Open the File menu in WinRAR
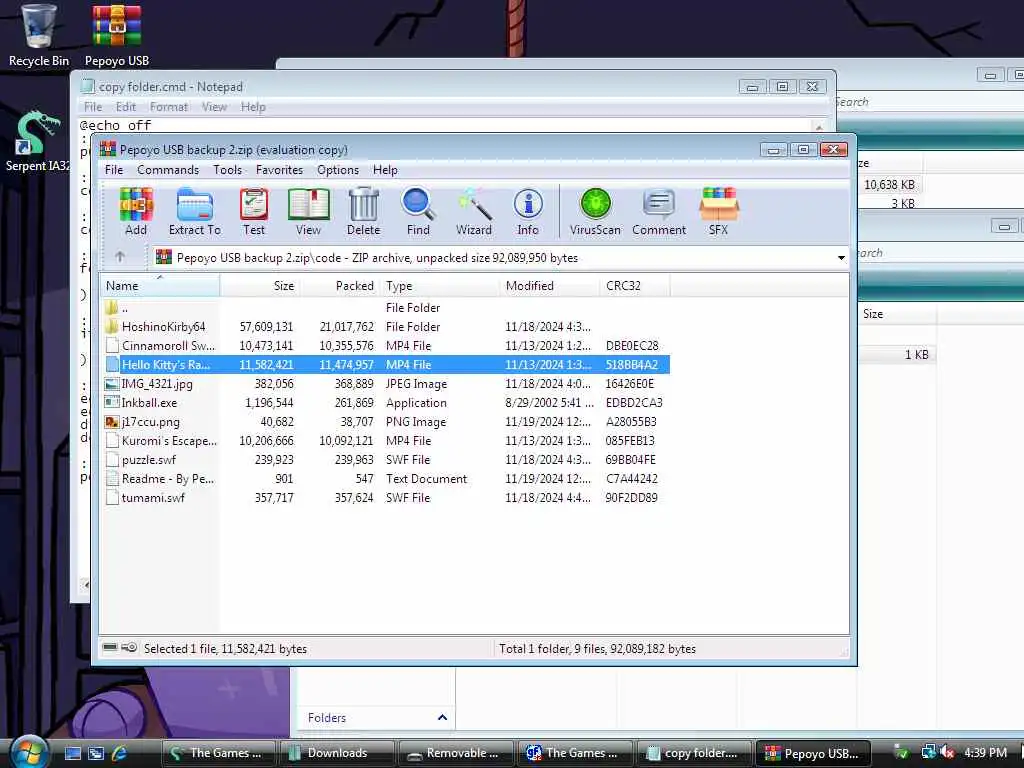 click(114, 170)
